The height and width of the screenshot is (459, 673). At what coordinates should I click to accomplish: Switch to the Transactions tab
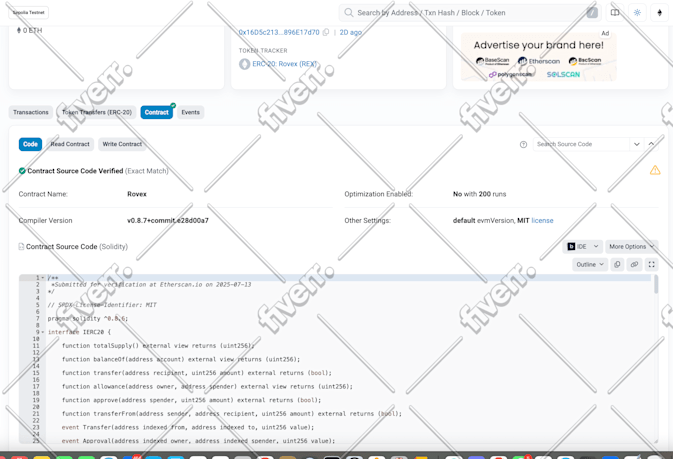31,112
